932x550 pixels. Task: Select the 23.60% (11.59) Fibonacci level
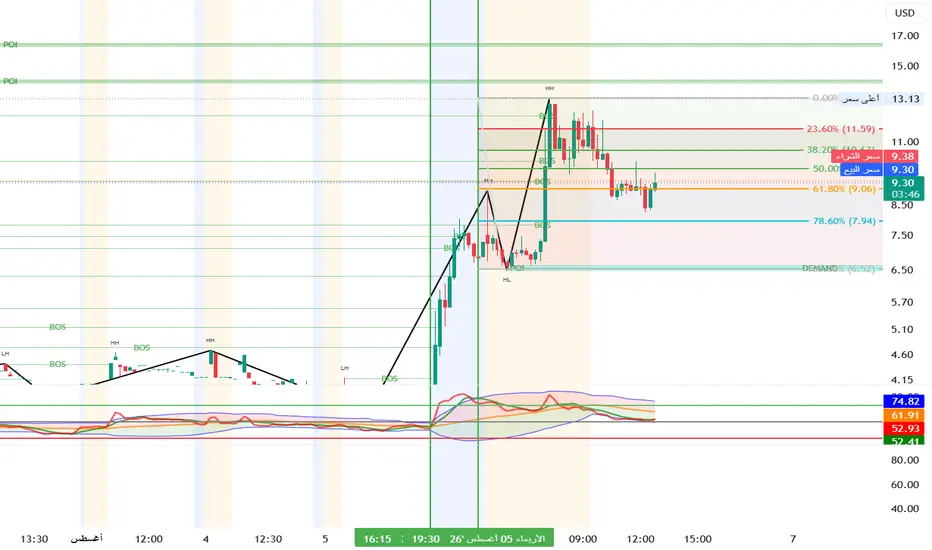840,128
